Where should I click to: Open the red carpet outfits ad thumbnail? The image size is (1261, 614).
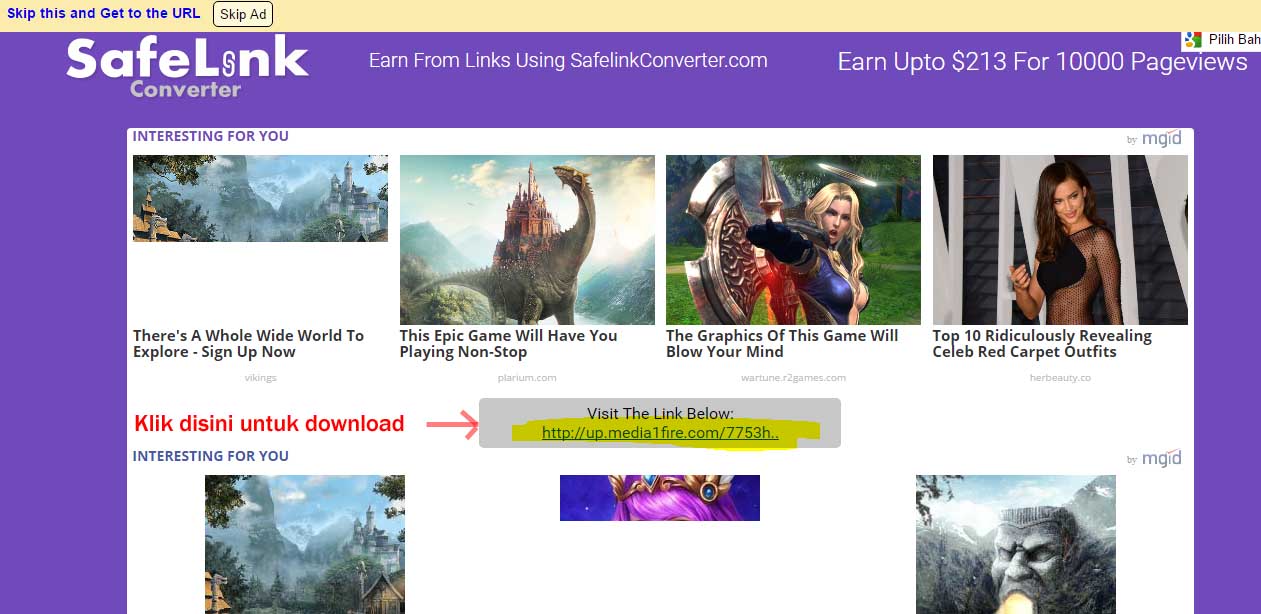[1060, 240]
